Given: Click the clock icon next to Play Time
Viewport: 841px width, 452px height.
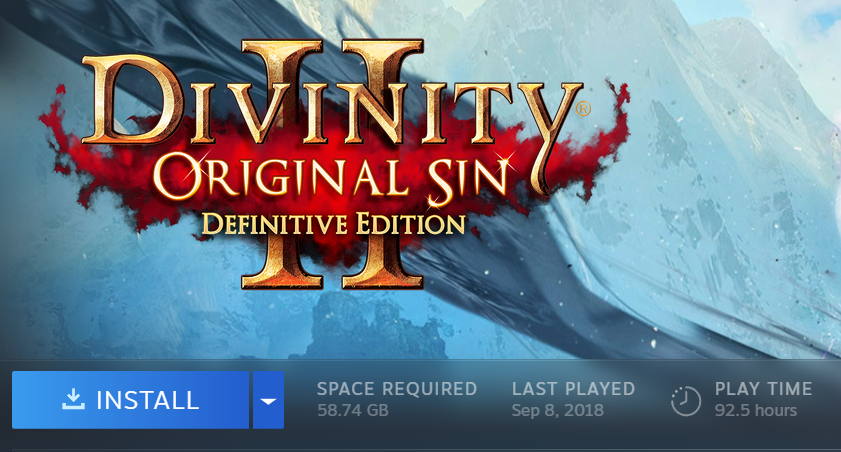Looking at the screenshot, I should (x=685, y=401).
